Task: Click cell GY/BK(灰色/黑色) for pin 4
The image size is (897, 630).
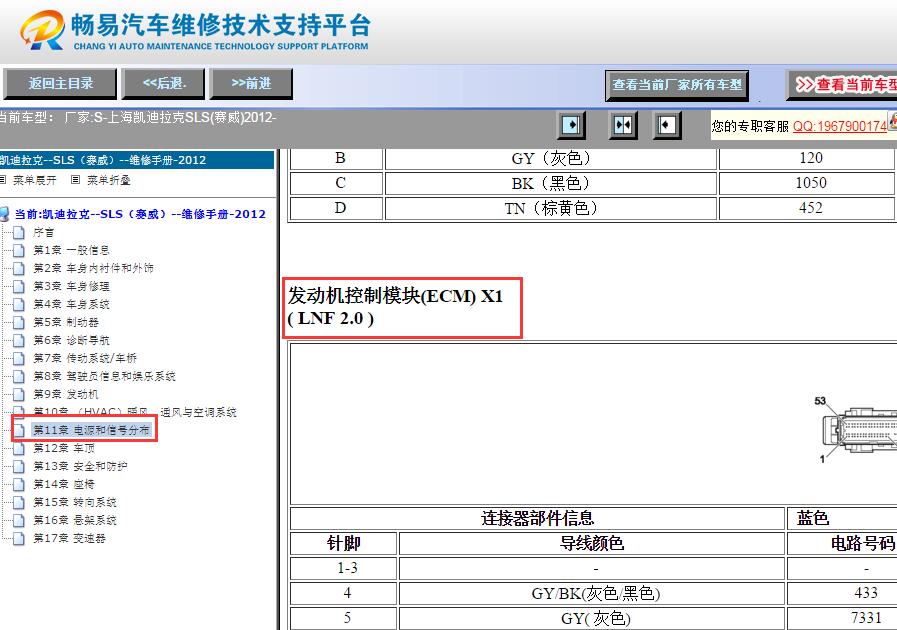Action: (592, 593)
